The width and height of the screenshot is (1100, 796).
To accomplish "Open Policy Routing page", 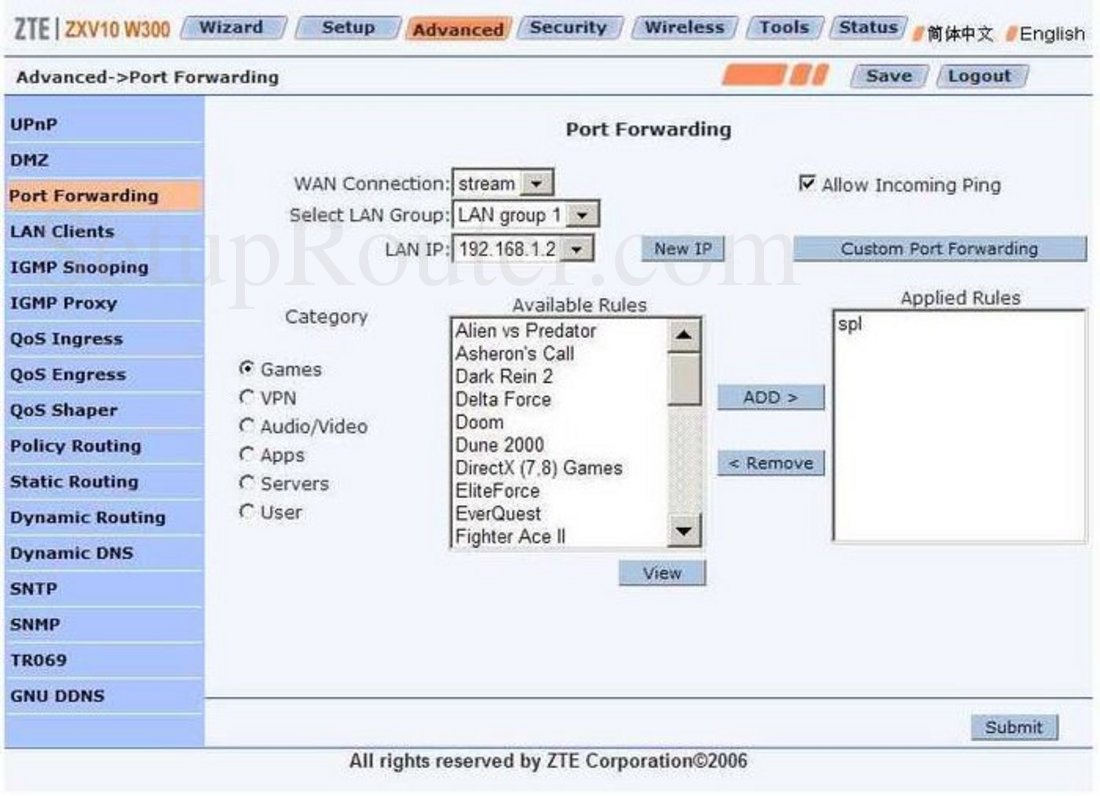I will pos(104,447).
